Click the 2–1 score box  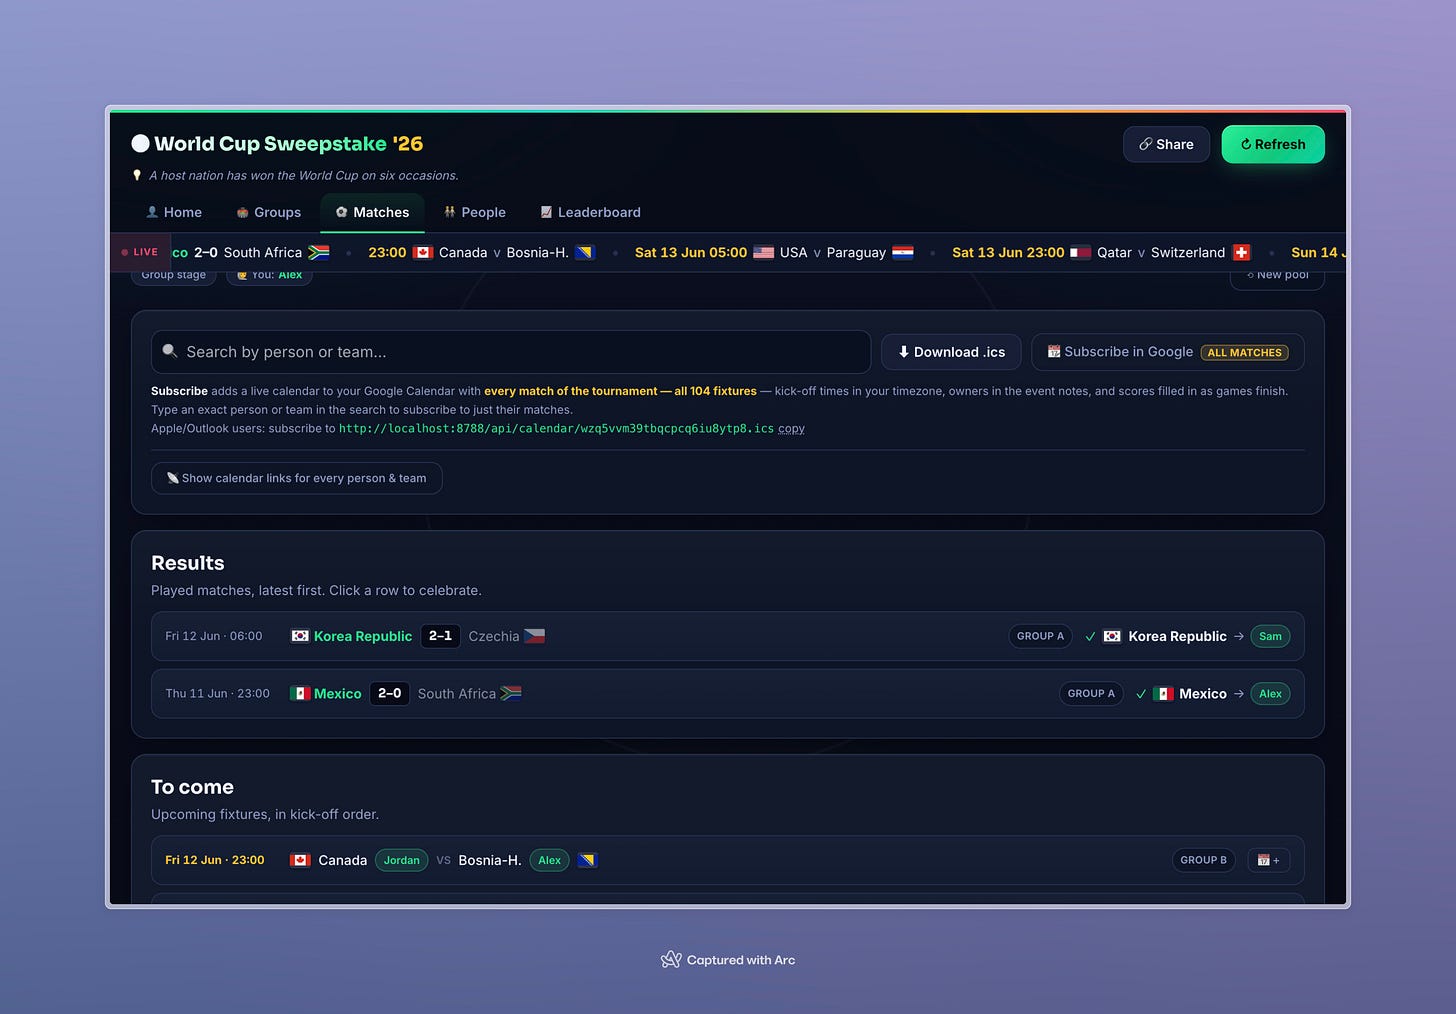[440, 636]
